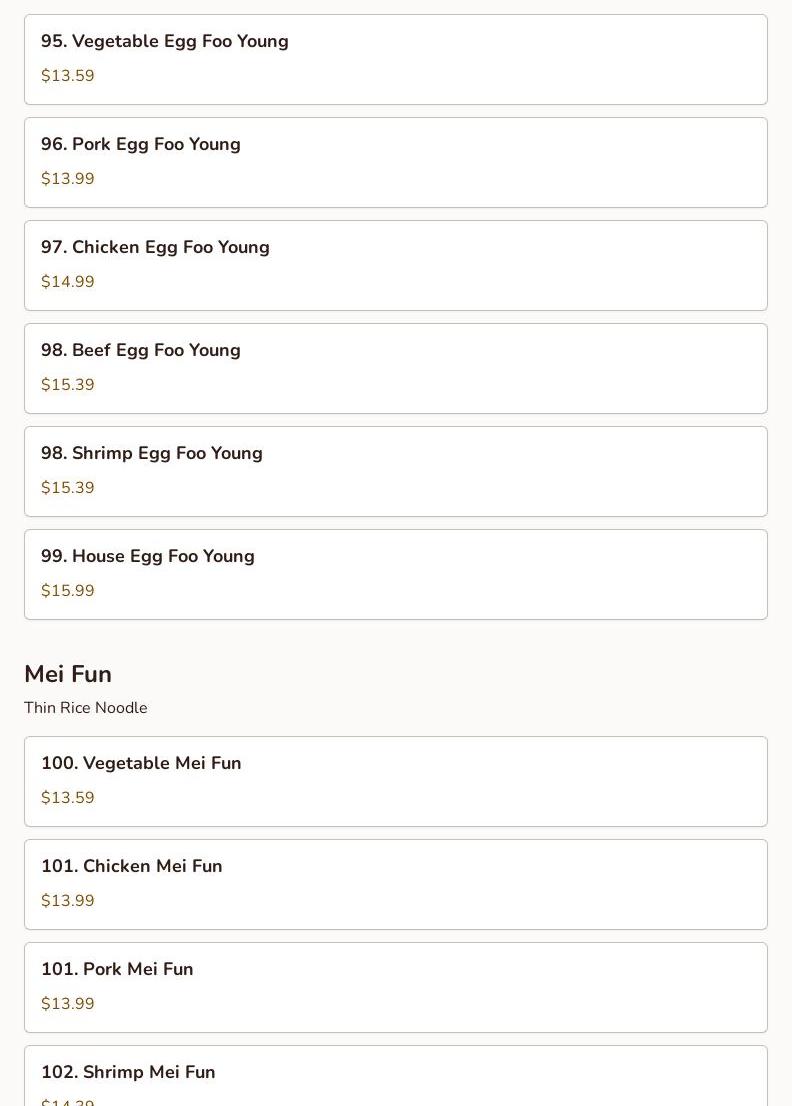
Task: Click the Thin Rice Noodle subtitle
Action: pyautogui.click(x=86, y=707)
